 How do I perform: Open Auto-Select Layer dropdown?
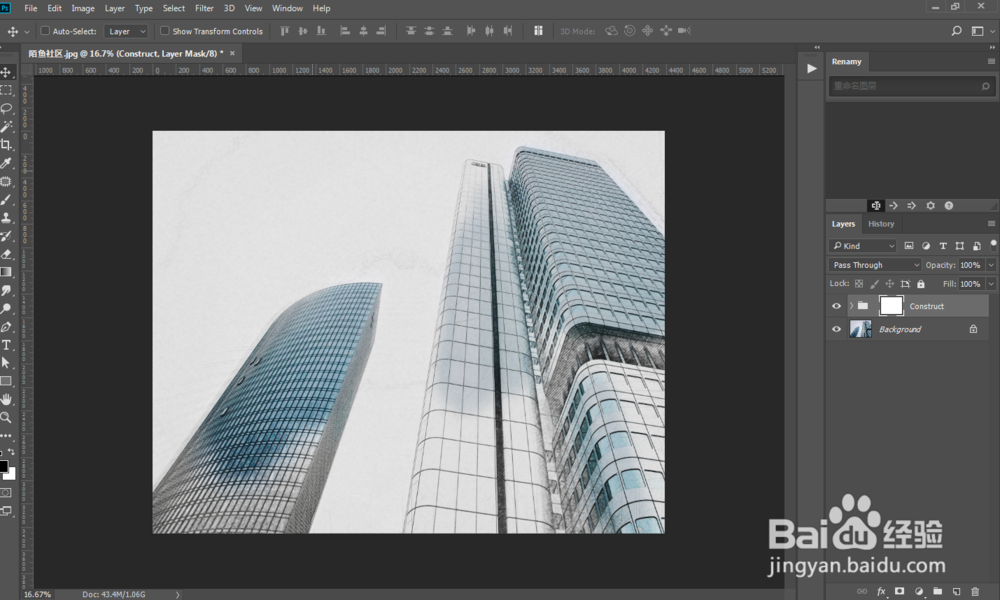(x=126, y=31)
